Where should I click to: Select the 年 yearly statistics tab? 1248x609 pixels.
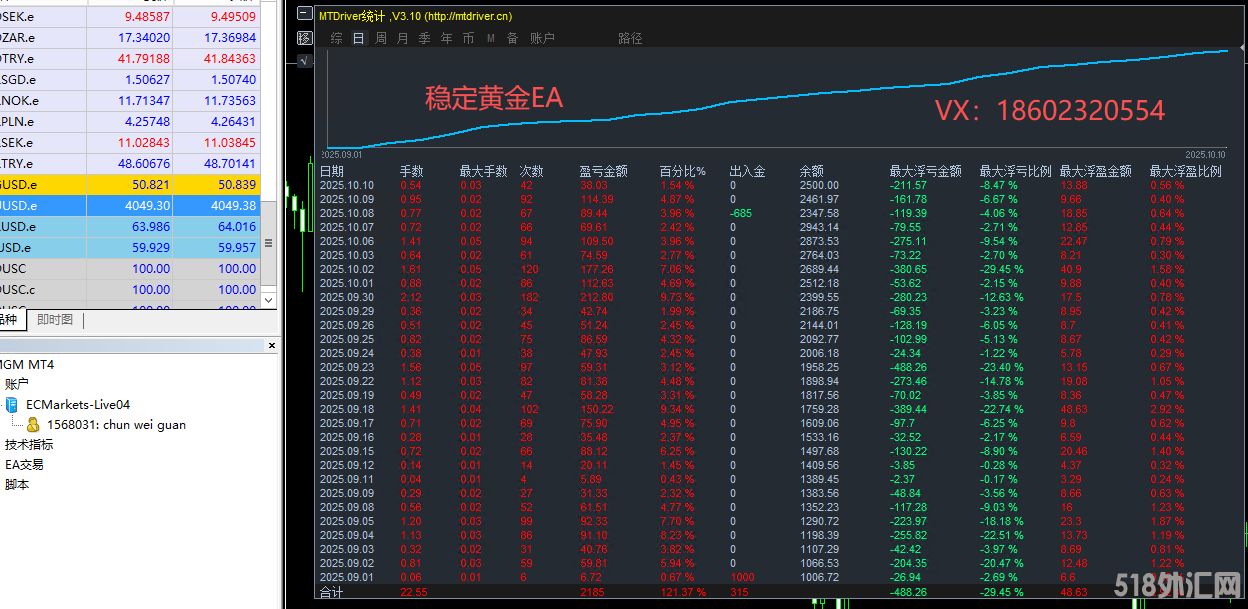tap(447, 38)
